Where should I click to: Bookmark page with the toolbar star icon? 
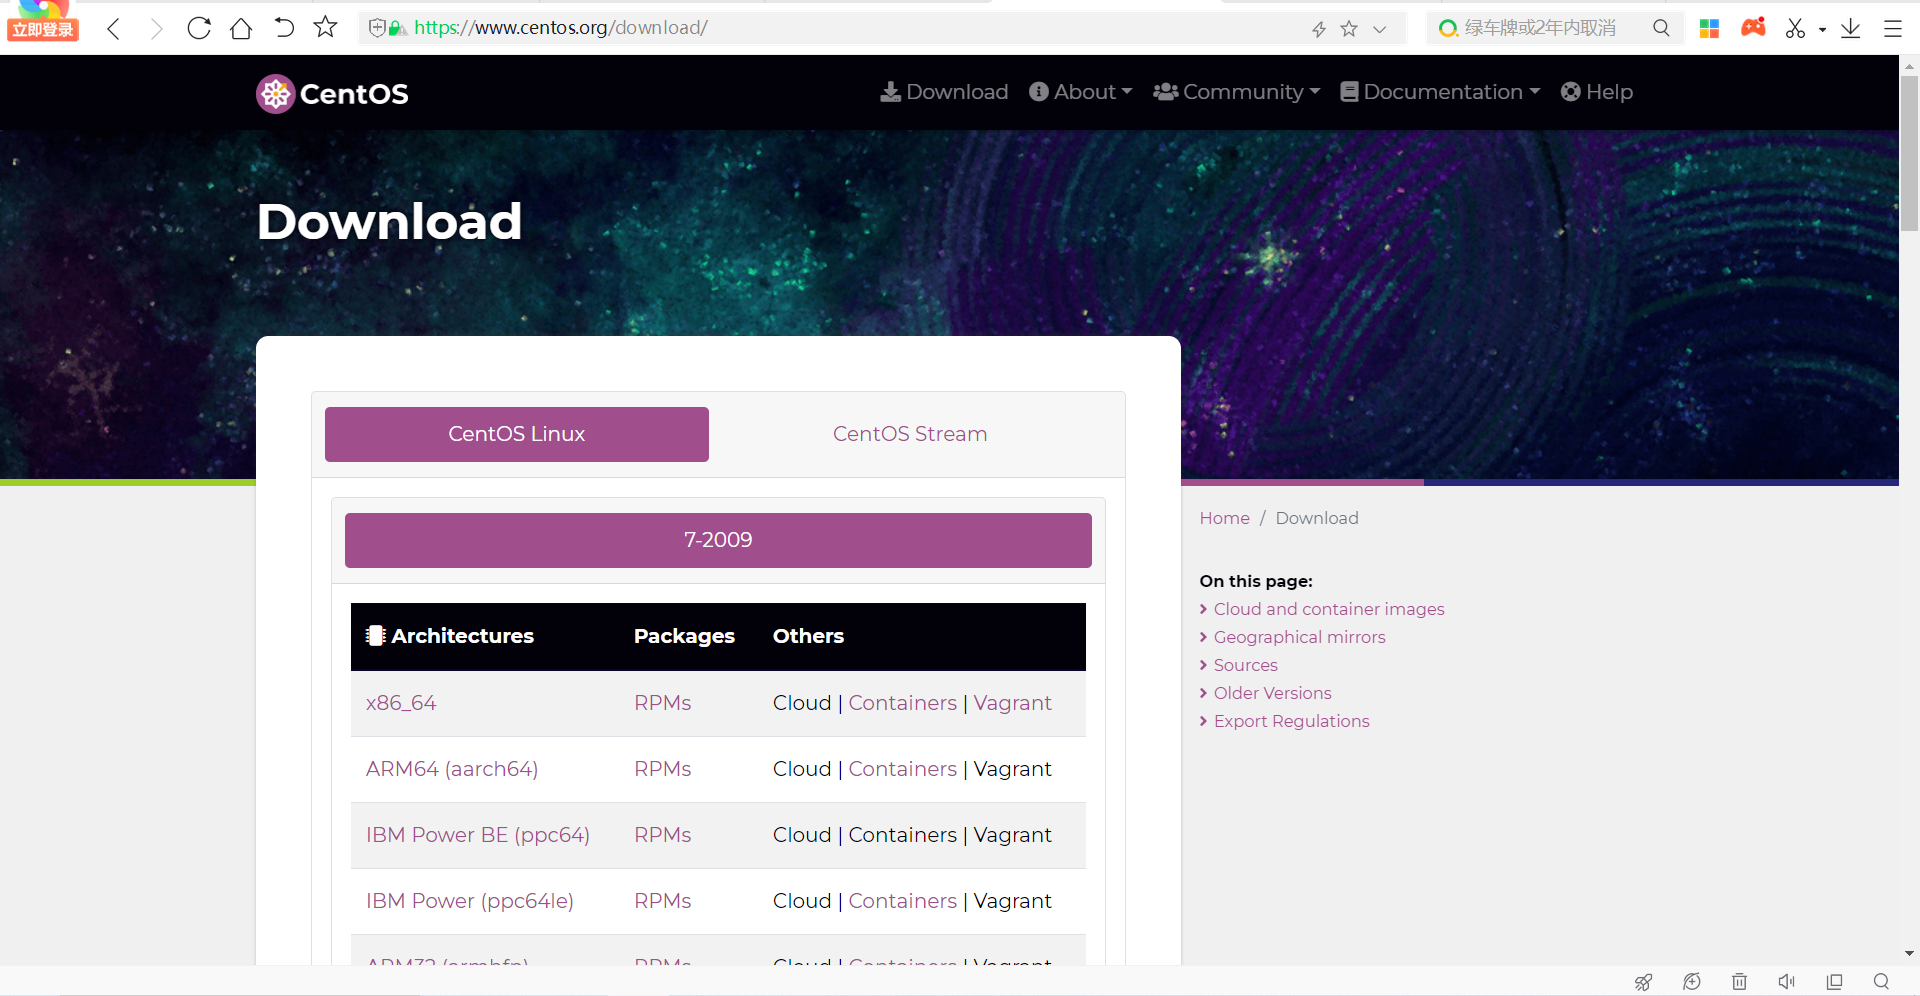(325, 27)
